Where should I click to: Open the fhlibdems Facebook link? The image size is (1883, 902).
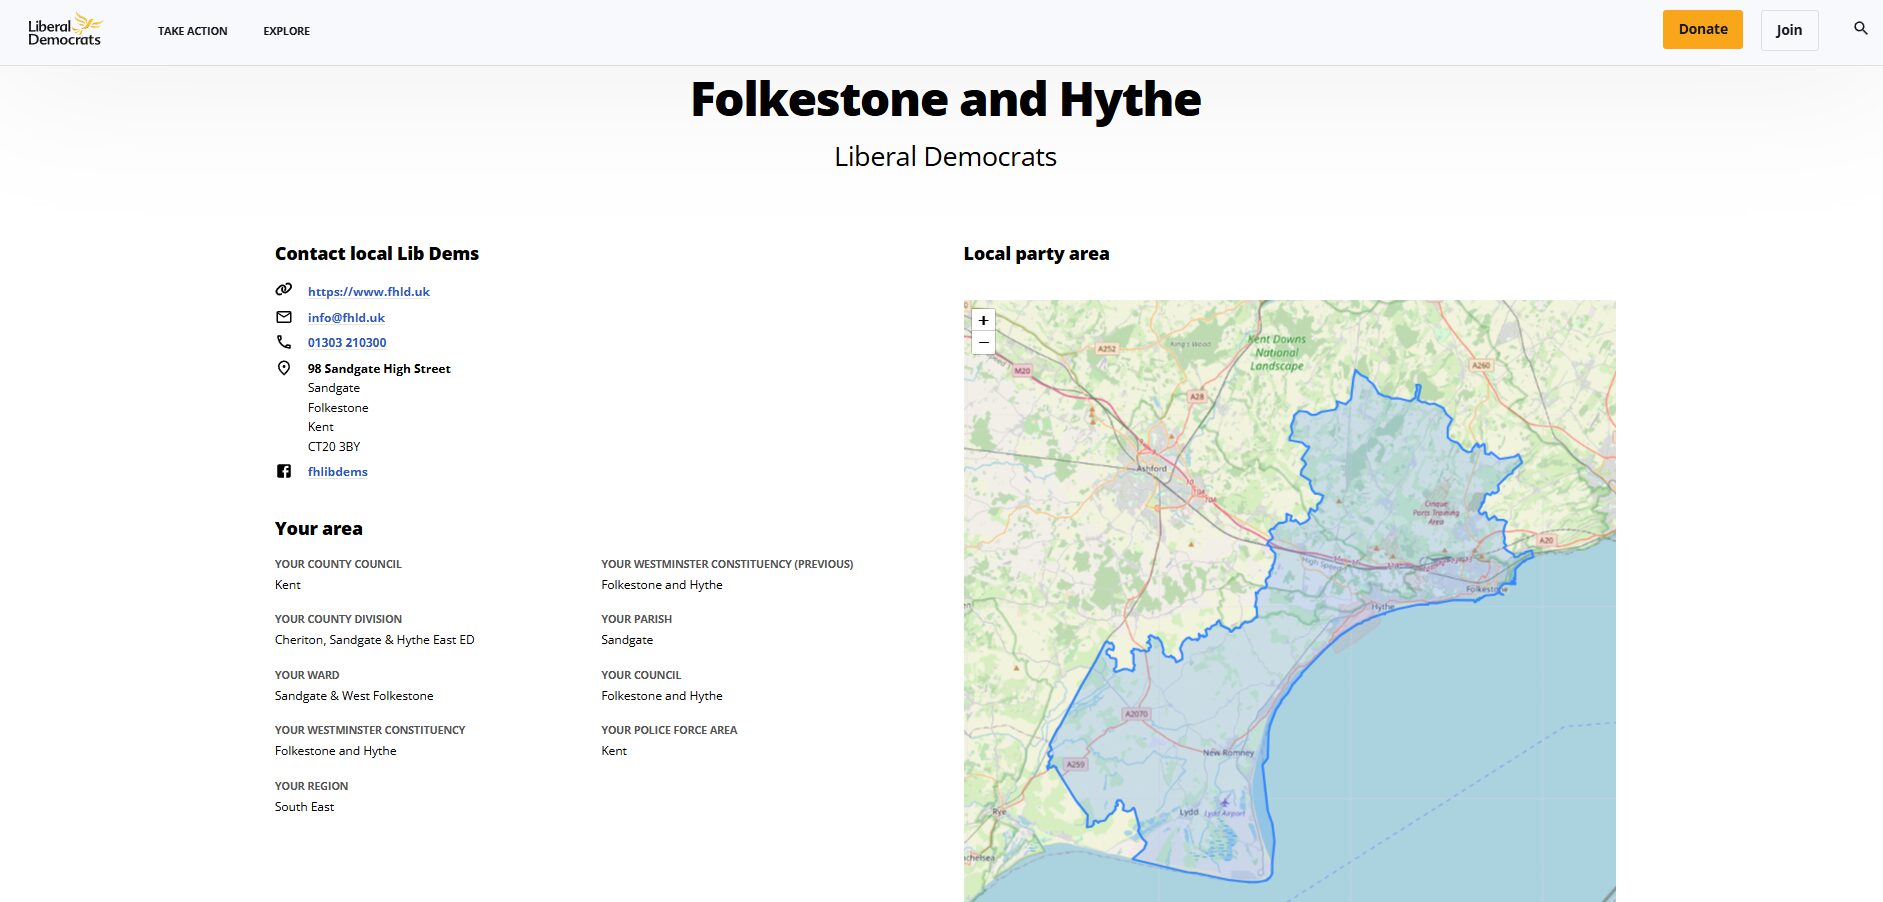tap(337, 472)
